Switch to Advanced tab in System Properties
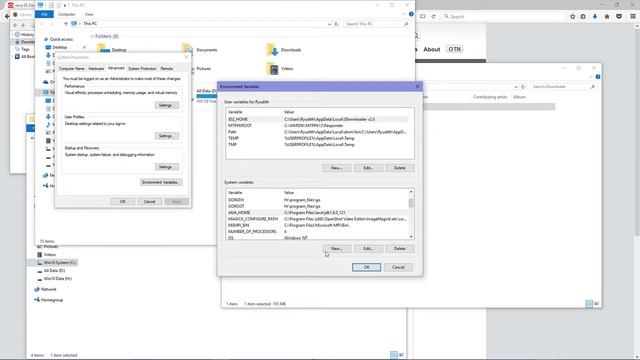This screenshot has width=640, height=360. (x=116, y=68)
